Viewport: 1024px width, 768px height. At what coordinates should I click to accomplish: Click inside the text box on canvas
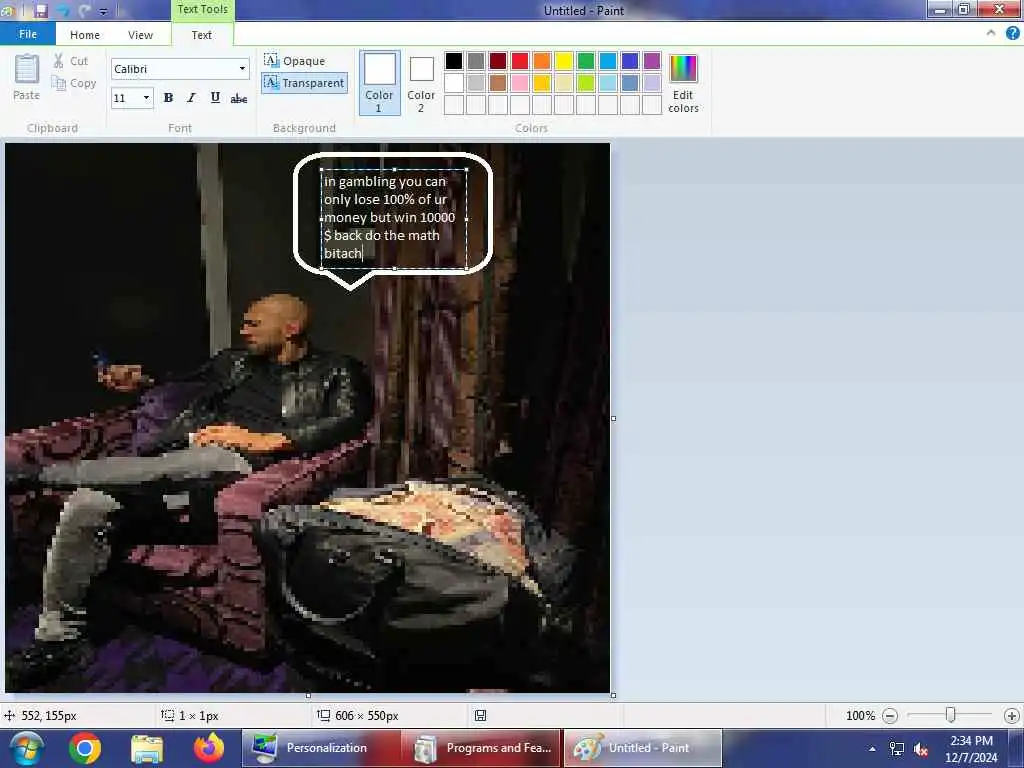[394, 218]
